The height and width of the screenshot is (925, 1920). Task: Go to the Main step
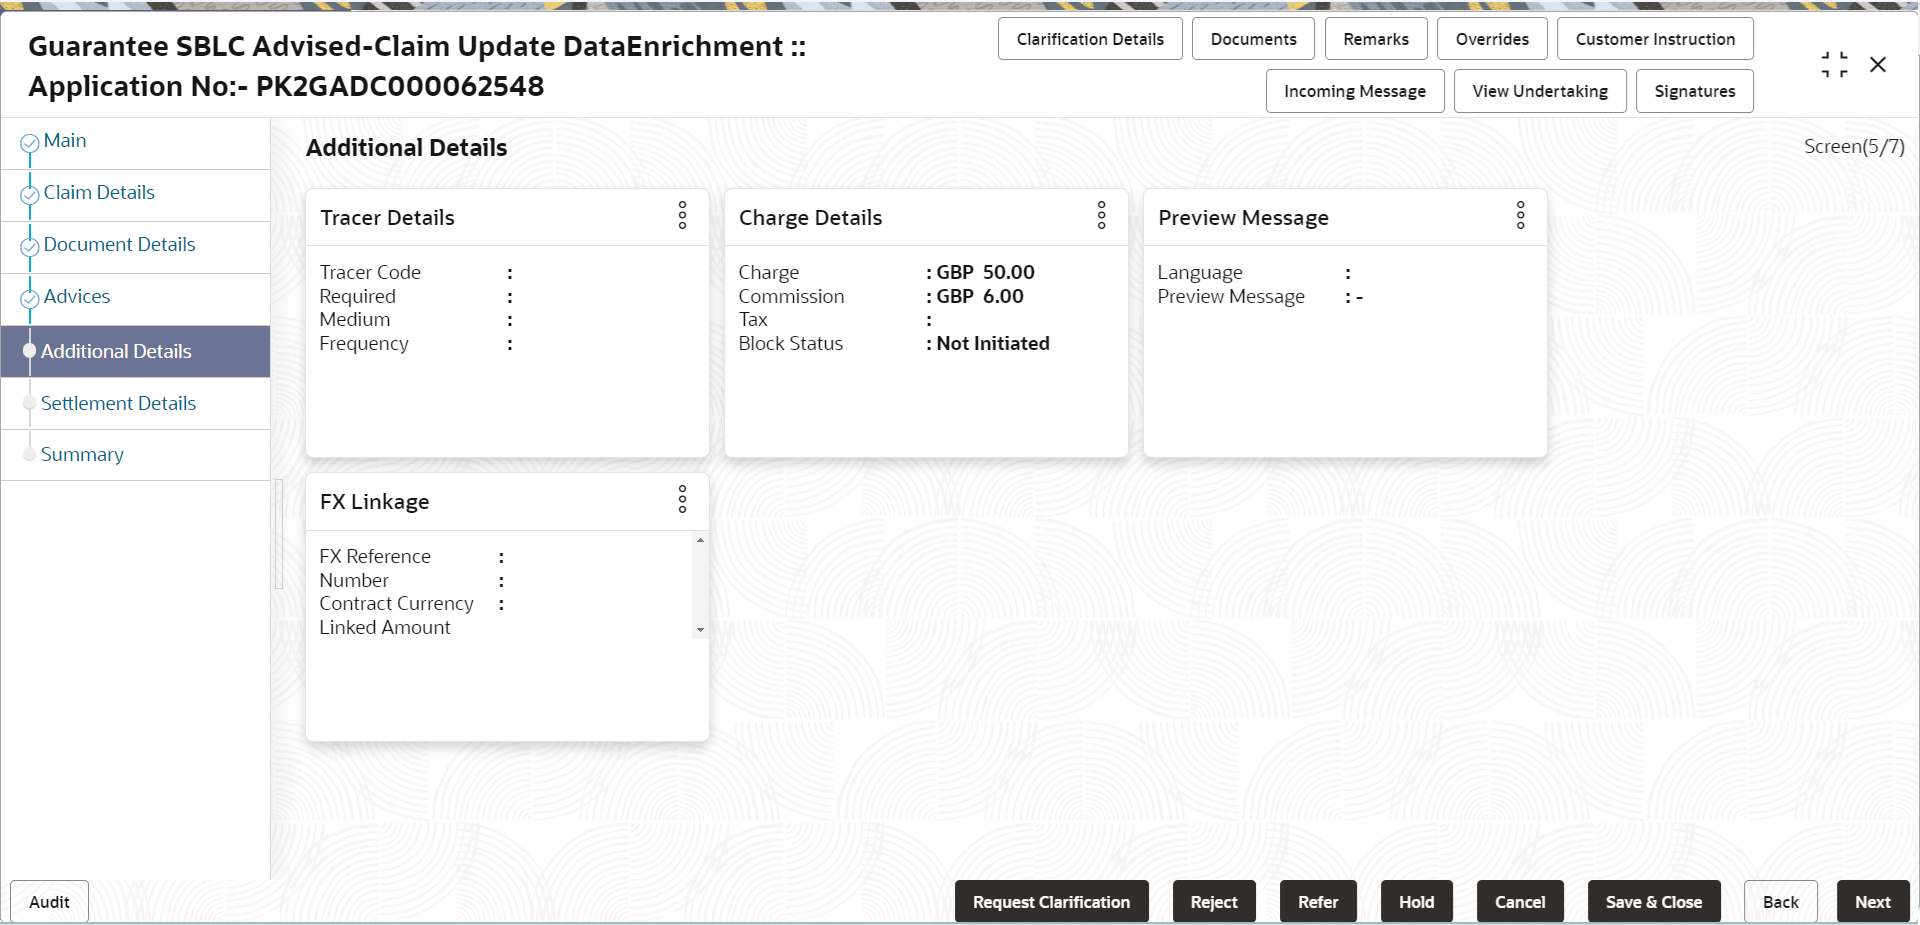click(65, 141)
